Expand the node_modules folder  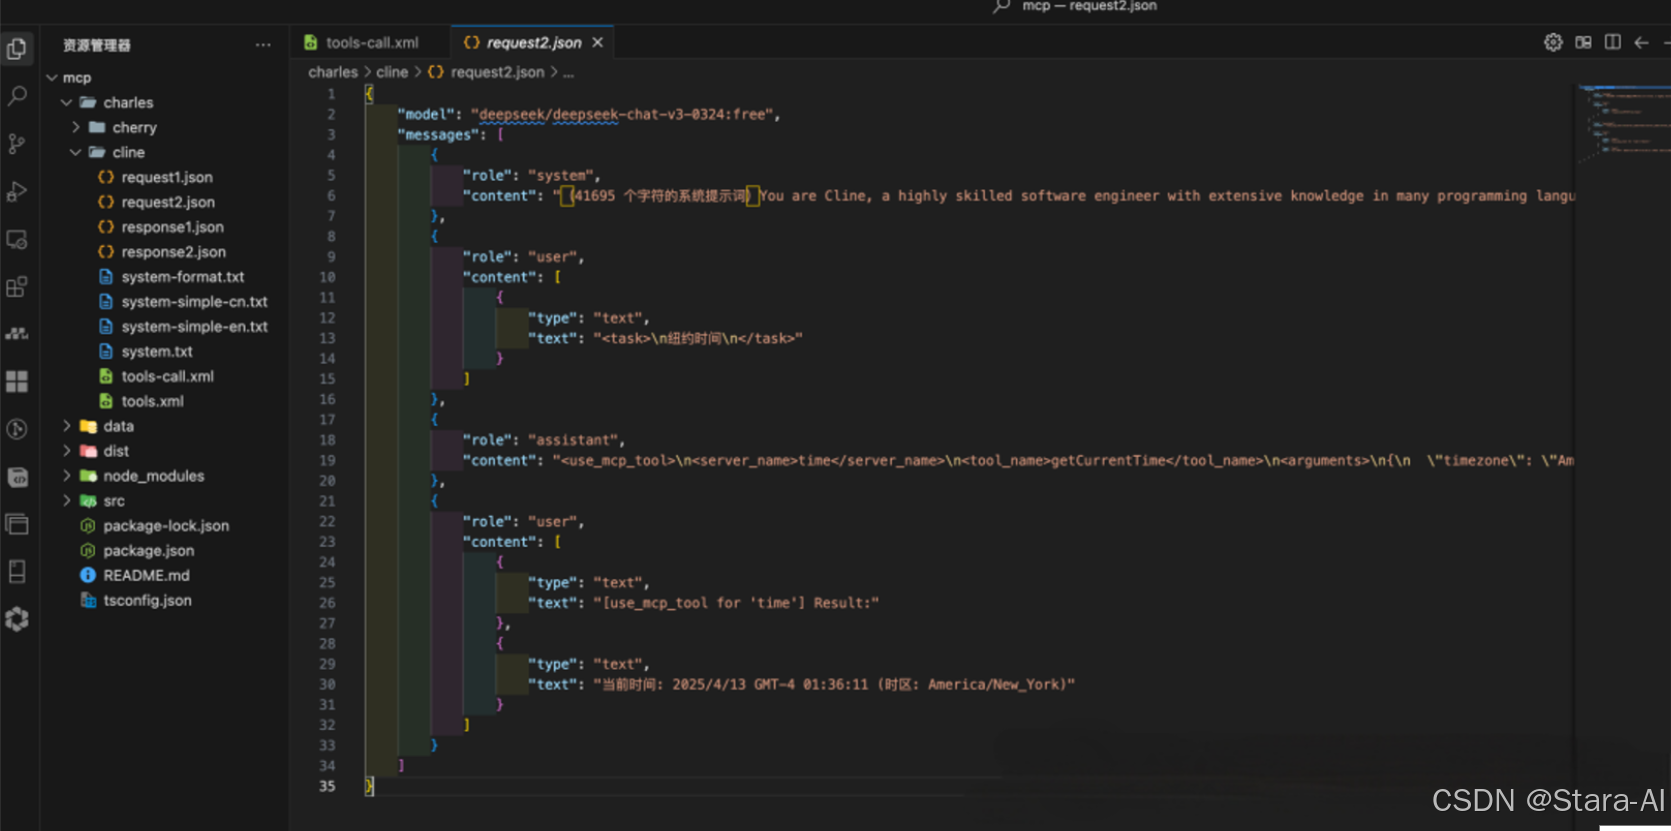66,476
